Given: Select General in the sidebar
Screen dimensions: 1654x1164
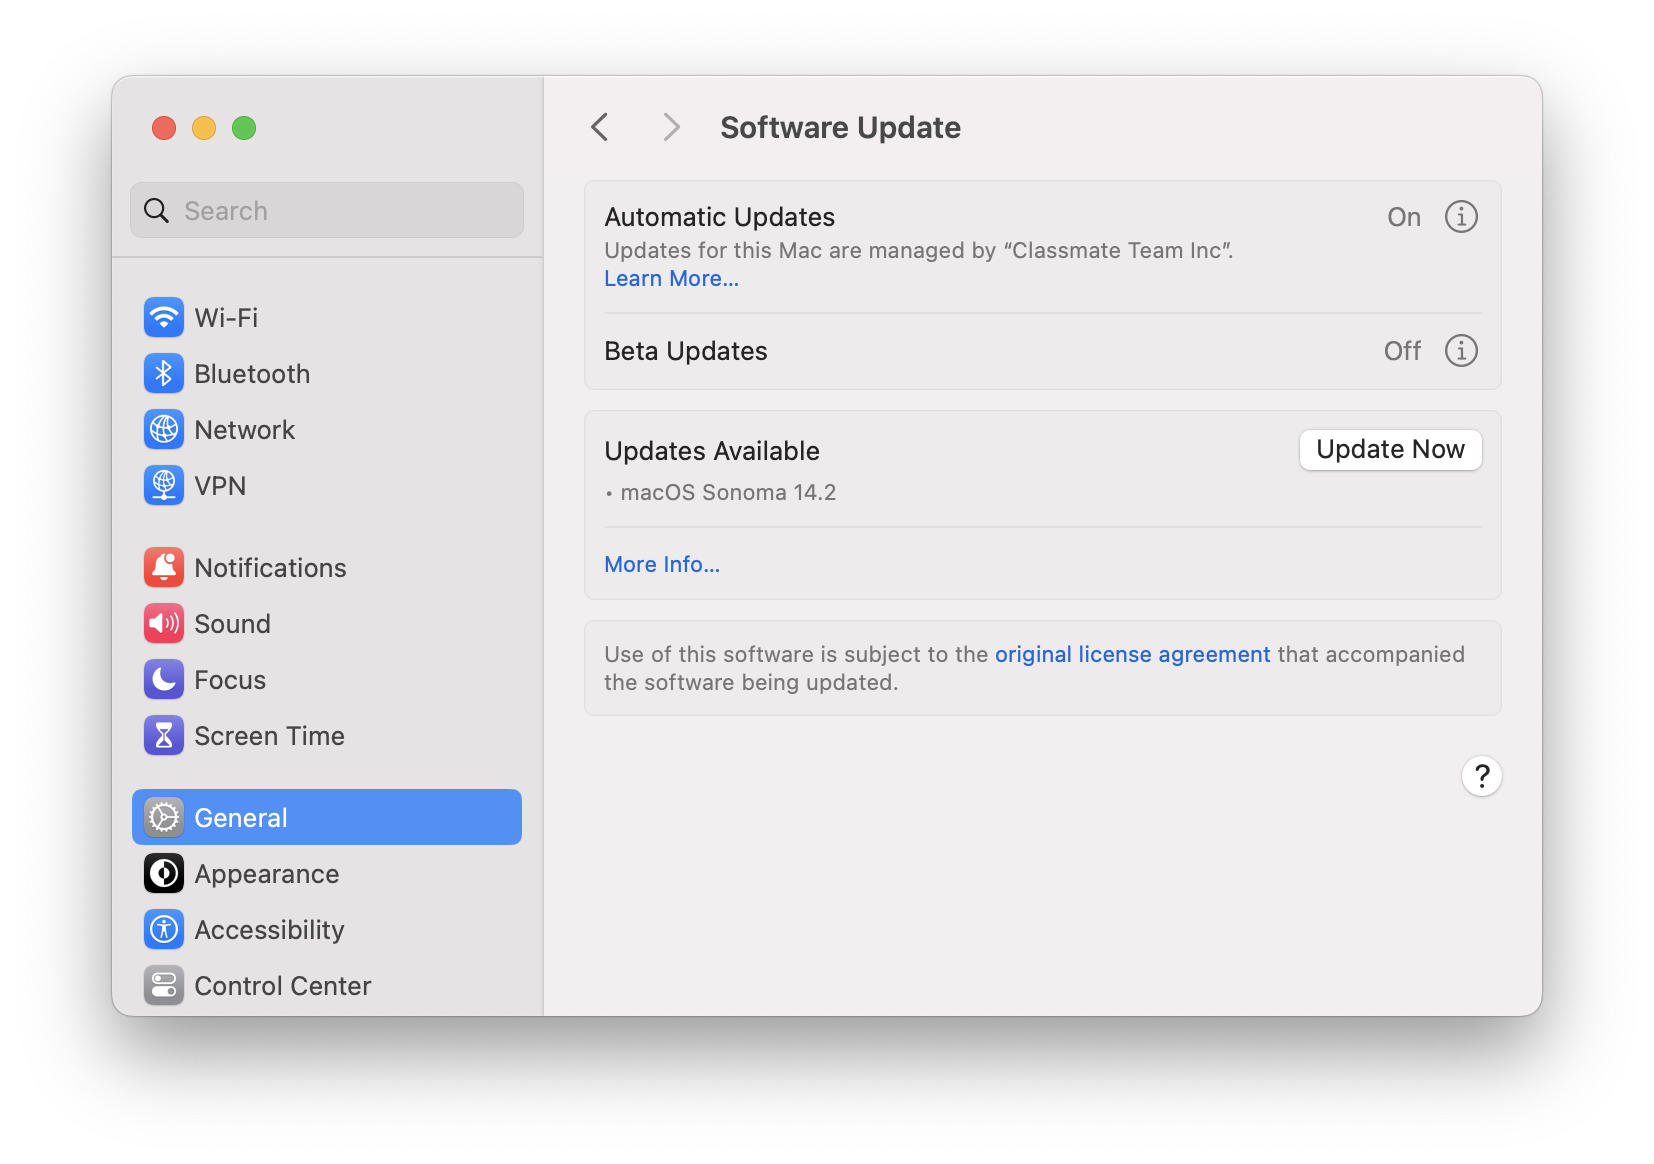Looking at the screenshot, I should pos(240,817).
